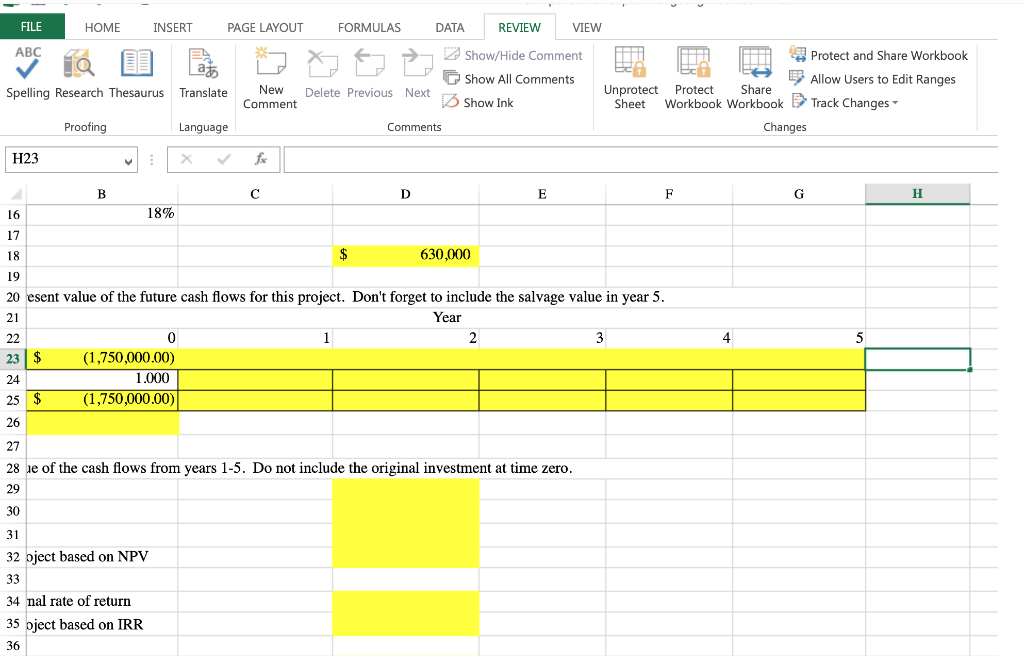Image resolution: width=1024 pixels, height=664 pixels.
Task: Click the year 3 header cell
Action: (542, 338)
